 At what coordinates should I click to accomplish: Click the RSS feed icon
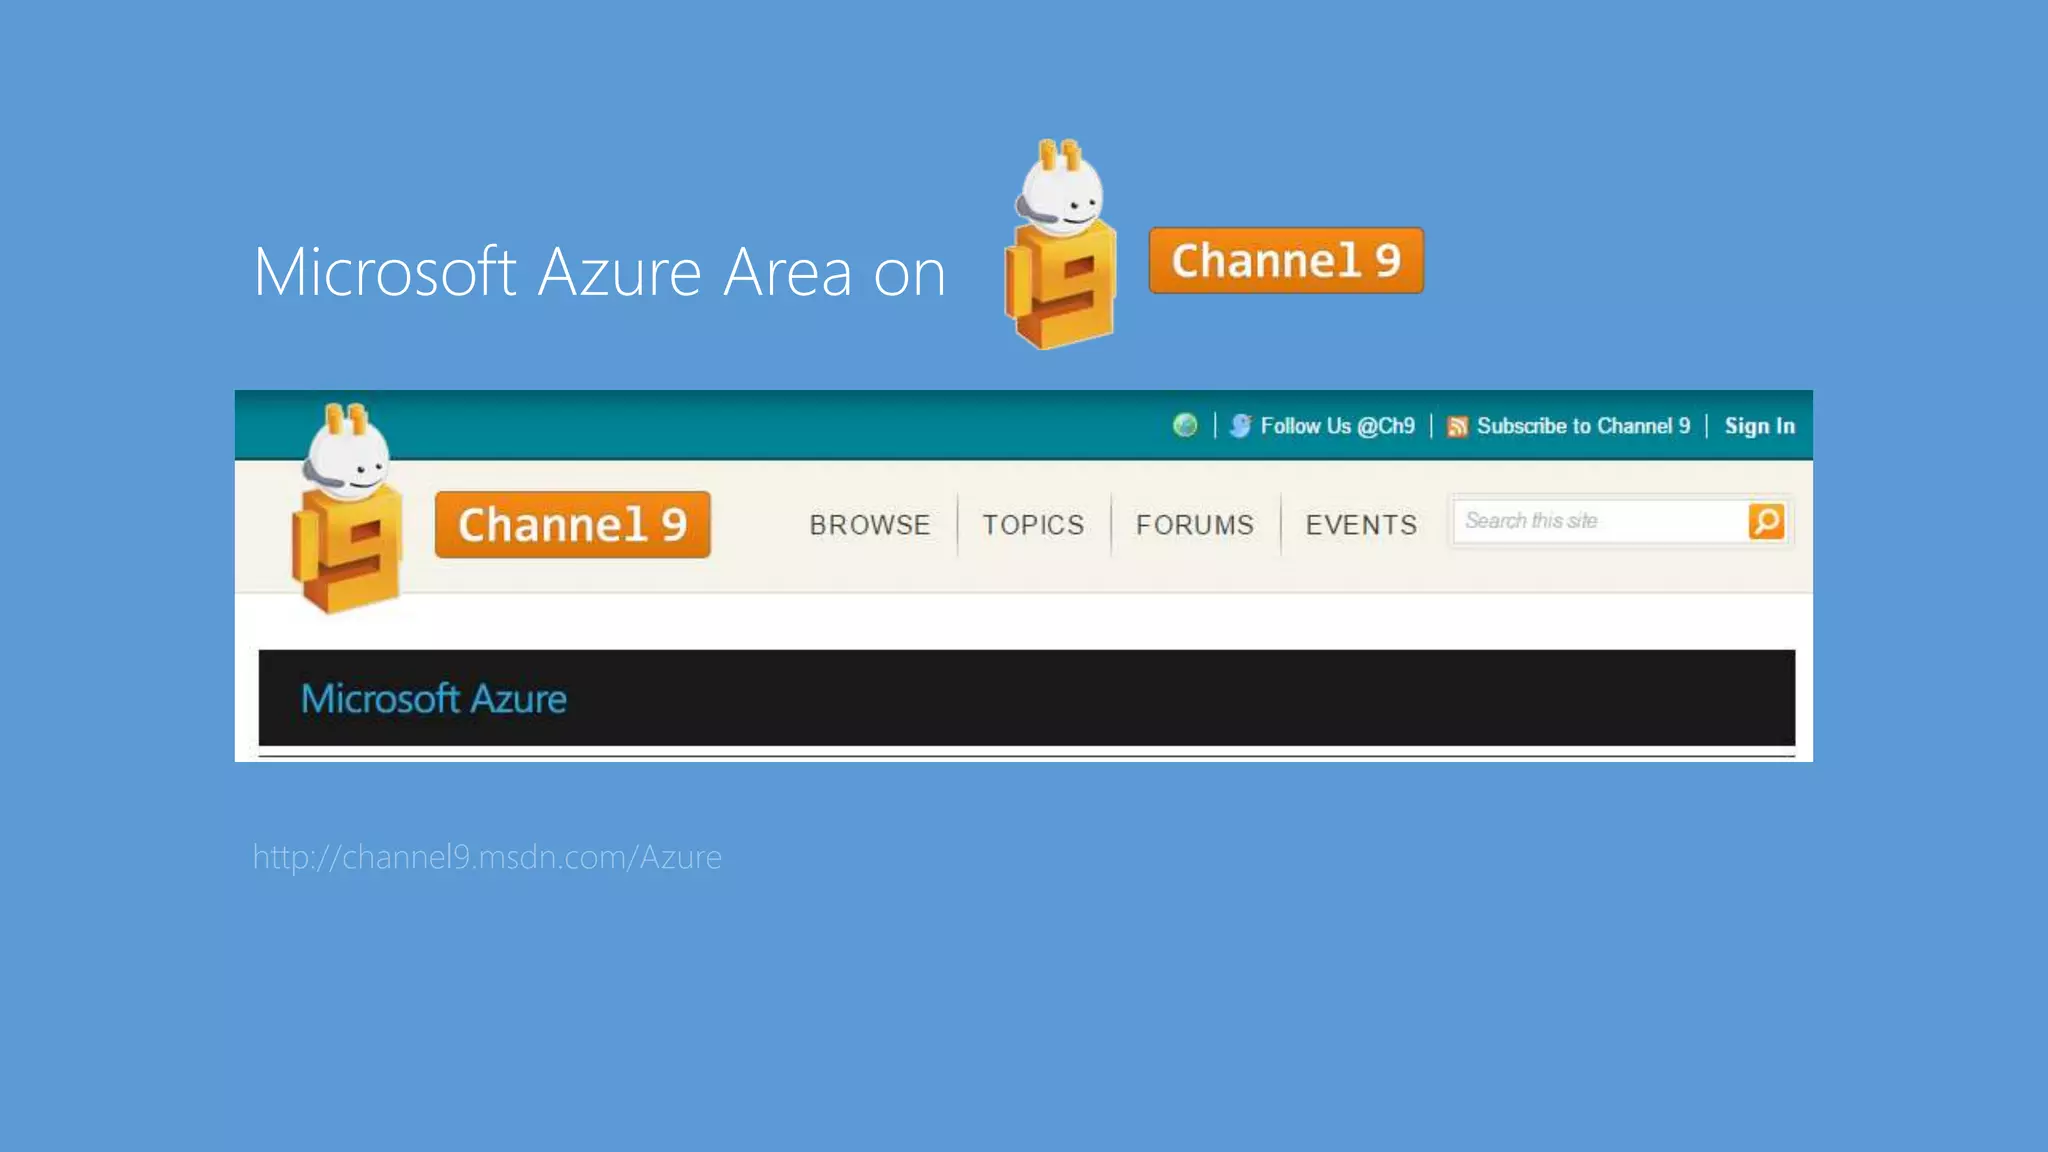click(x=1457, y=427)
